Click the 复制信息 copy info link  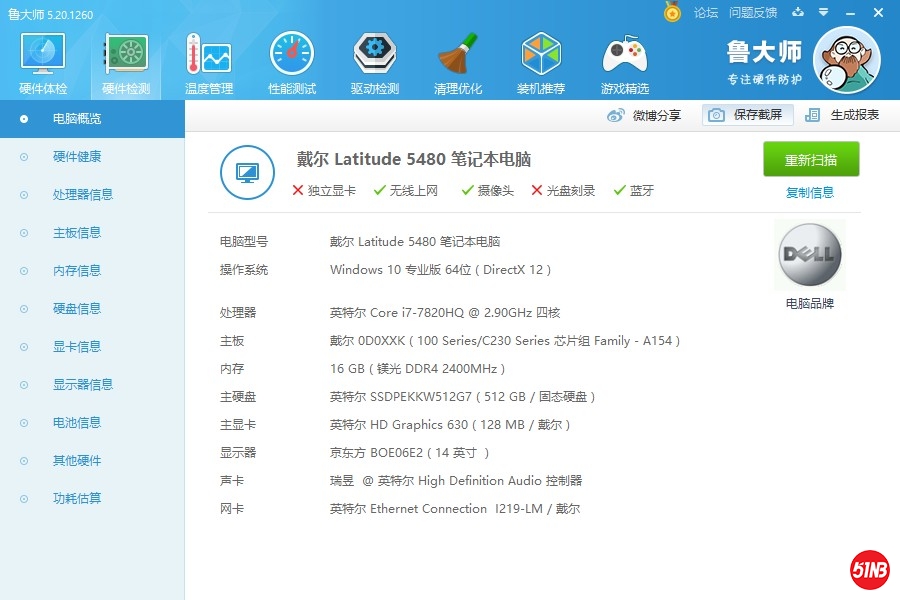[810, 193]
